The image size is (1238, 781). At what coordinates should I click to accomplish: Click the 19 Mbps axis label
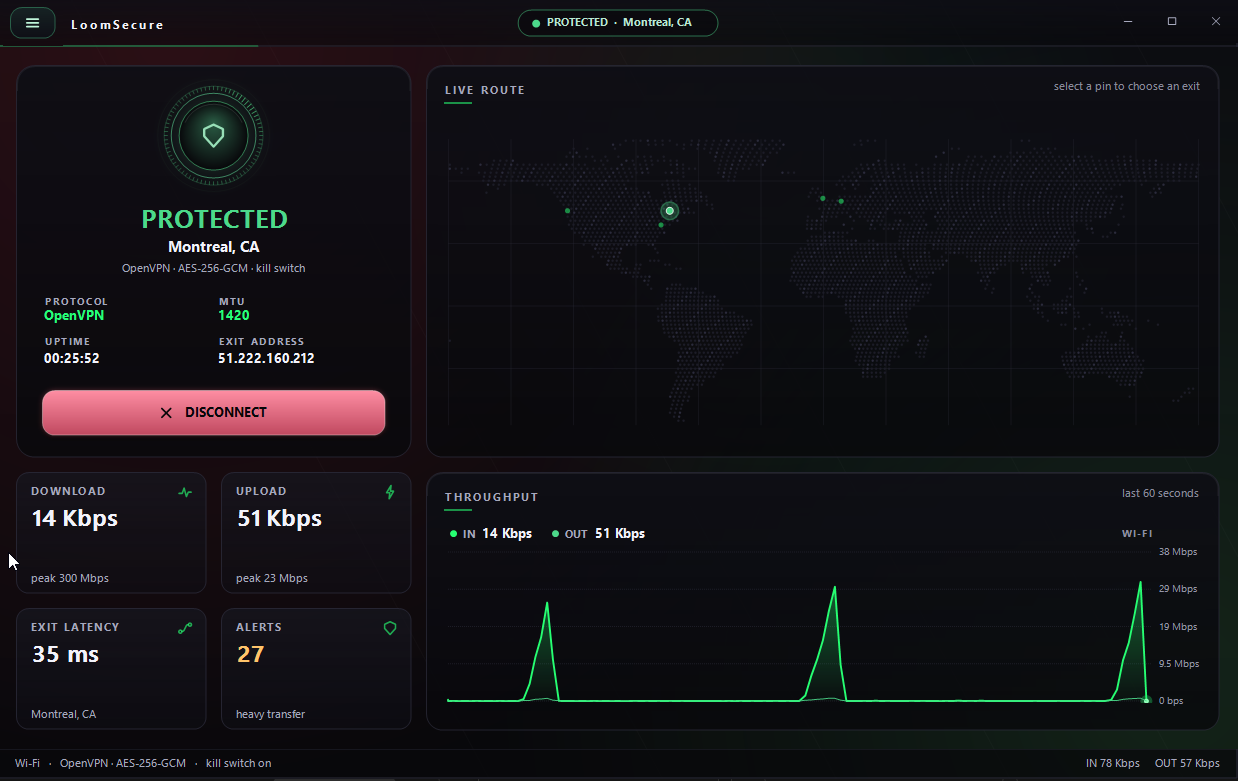[1178, 627]
